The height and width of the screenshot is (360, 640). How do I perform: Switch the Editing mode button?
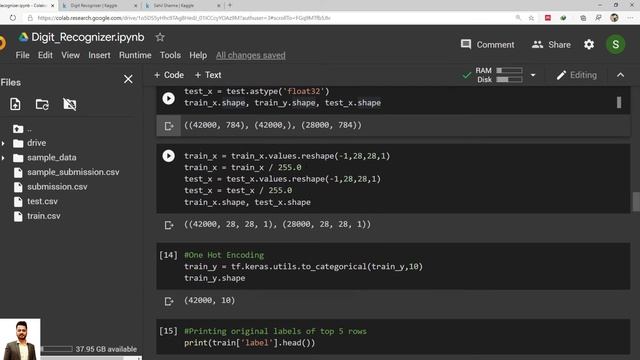tap(576, 75)
